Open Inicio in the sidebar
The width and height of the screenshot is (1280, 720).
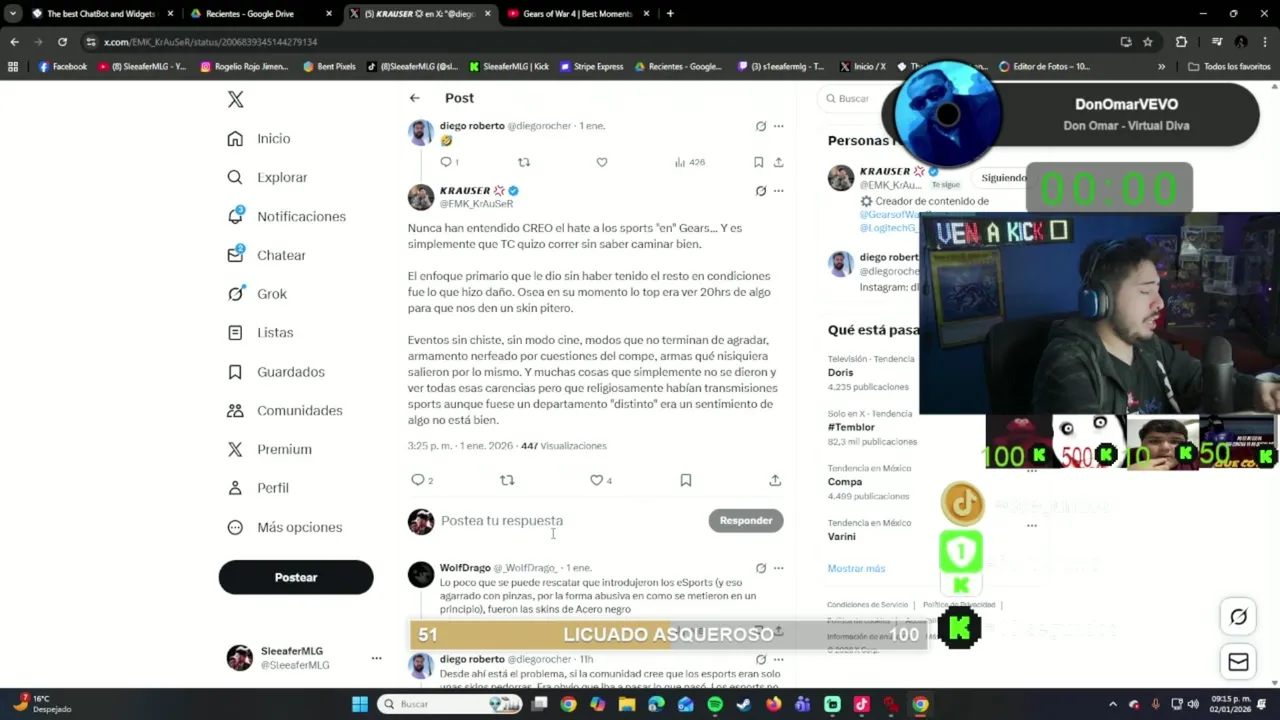point(259,139)
